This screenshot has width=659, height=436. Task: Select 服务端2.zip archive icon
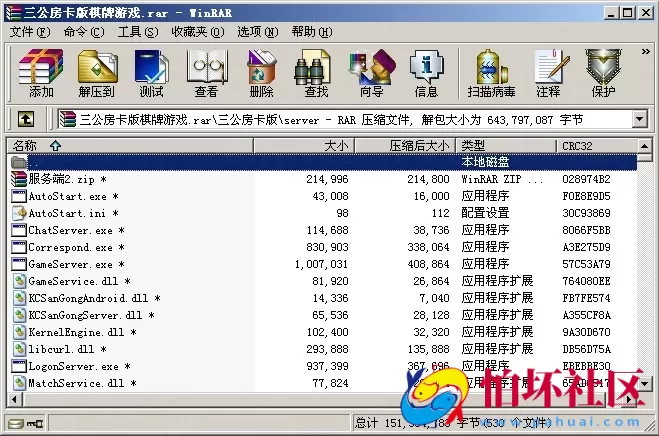tap(19, 179)
